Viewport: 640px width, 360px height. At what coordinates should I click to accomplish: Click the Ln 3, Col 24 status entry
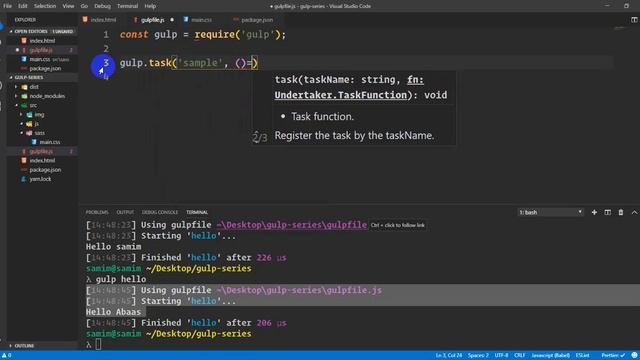pos(449,356)
